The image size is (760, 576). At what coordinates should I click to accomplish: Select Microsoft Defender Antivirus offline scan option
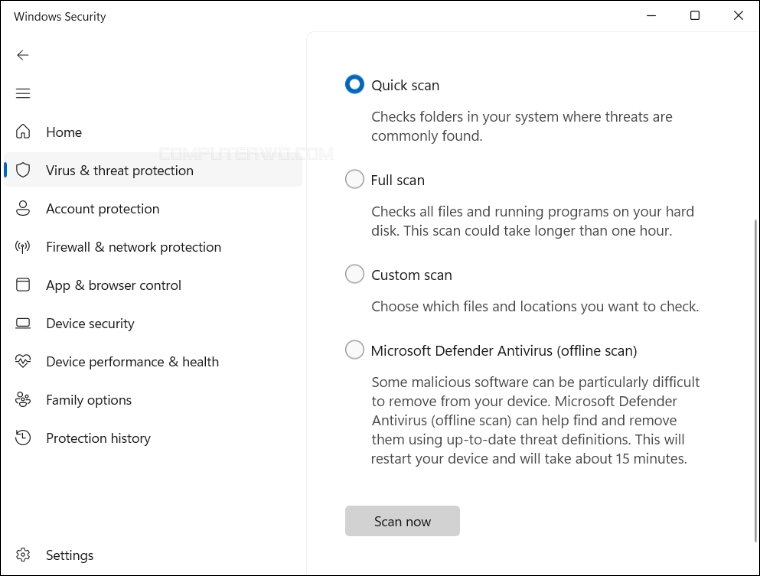pyautogui.click(x=354, y=350)
